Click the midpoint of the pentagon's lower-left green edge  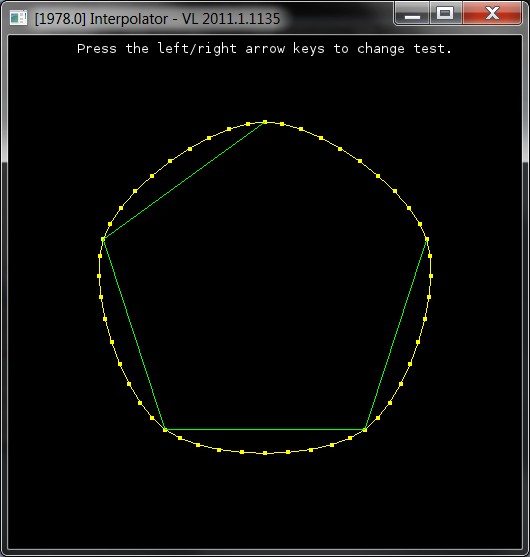134,334
